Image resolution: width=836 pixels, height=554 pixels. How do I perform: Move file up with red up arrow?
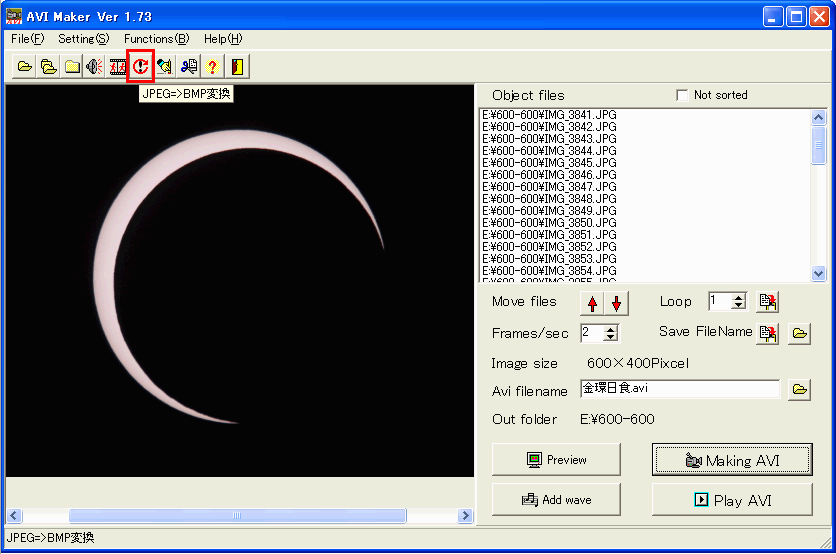(593, 303)
